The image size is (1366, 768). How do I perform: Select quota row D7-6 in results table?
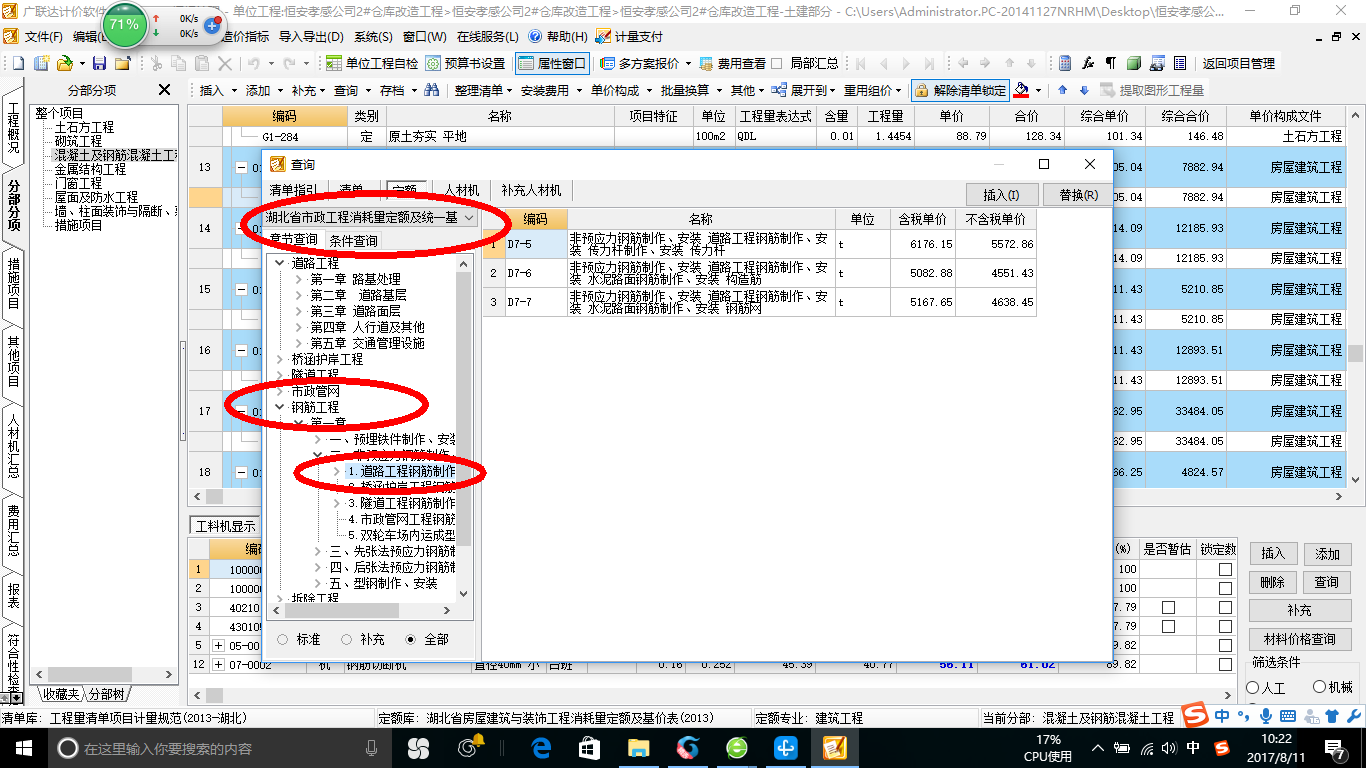coord(760,273)
